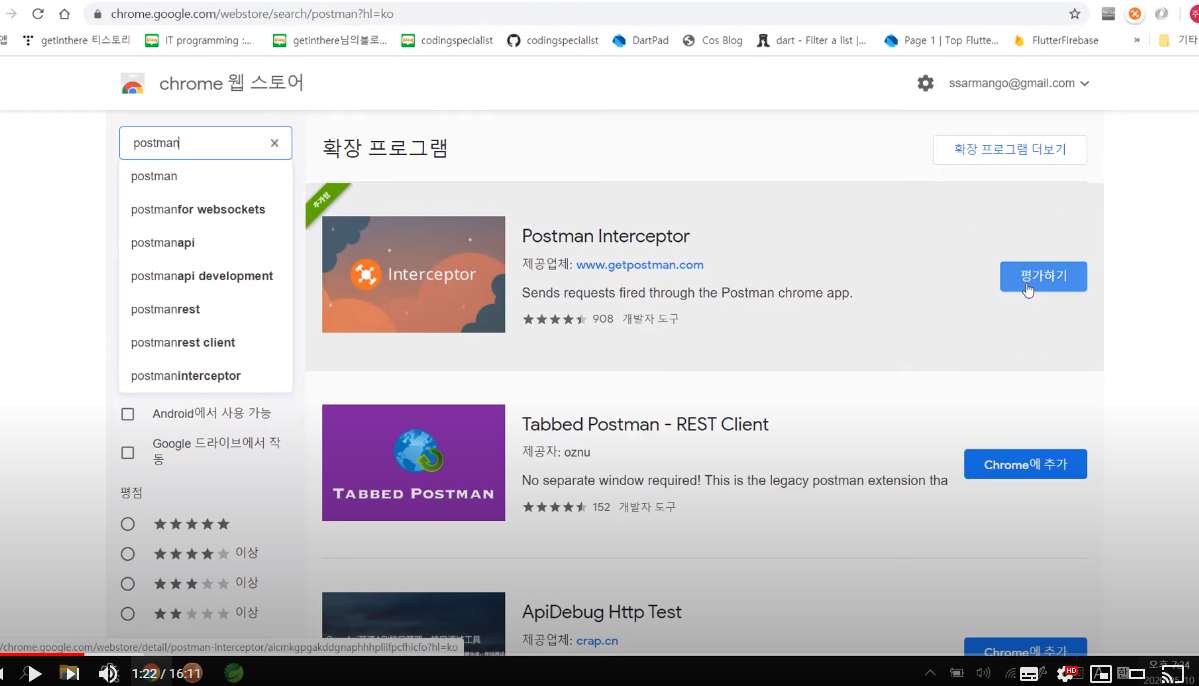
Task: Choose the 'postmanapi development' suggestion
Action: [x=206, y=276]
